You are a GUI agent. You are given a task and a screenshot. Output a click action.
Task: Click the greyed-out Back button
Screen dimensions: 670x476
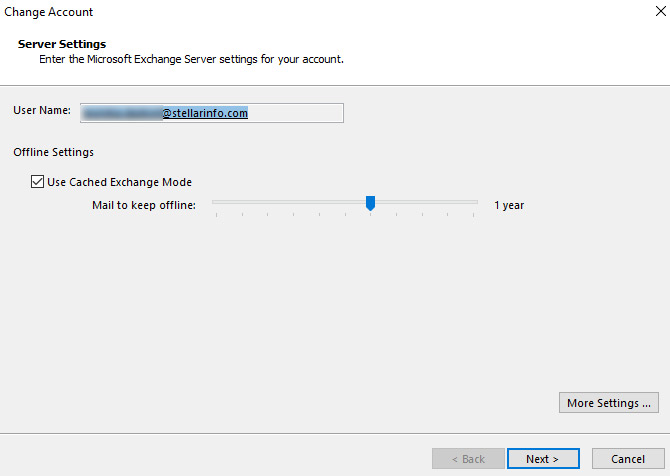point(468,459)
